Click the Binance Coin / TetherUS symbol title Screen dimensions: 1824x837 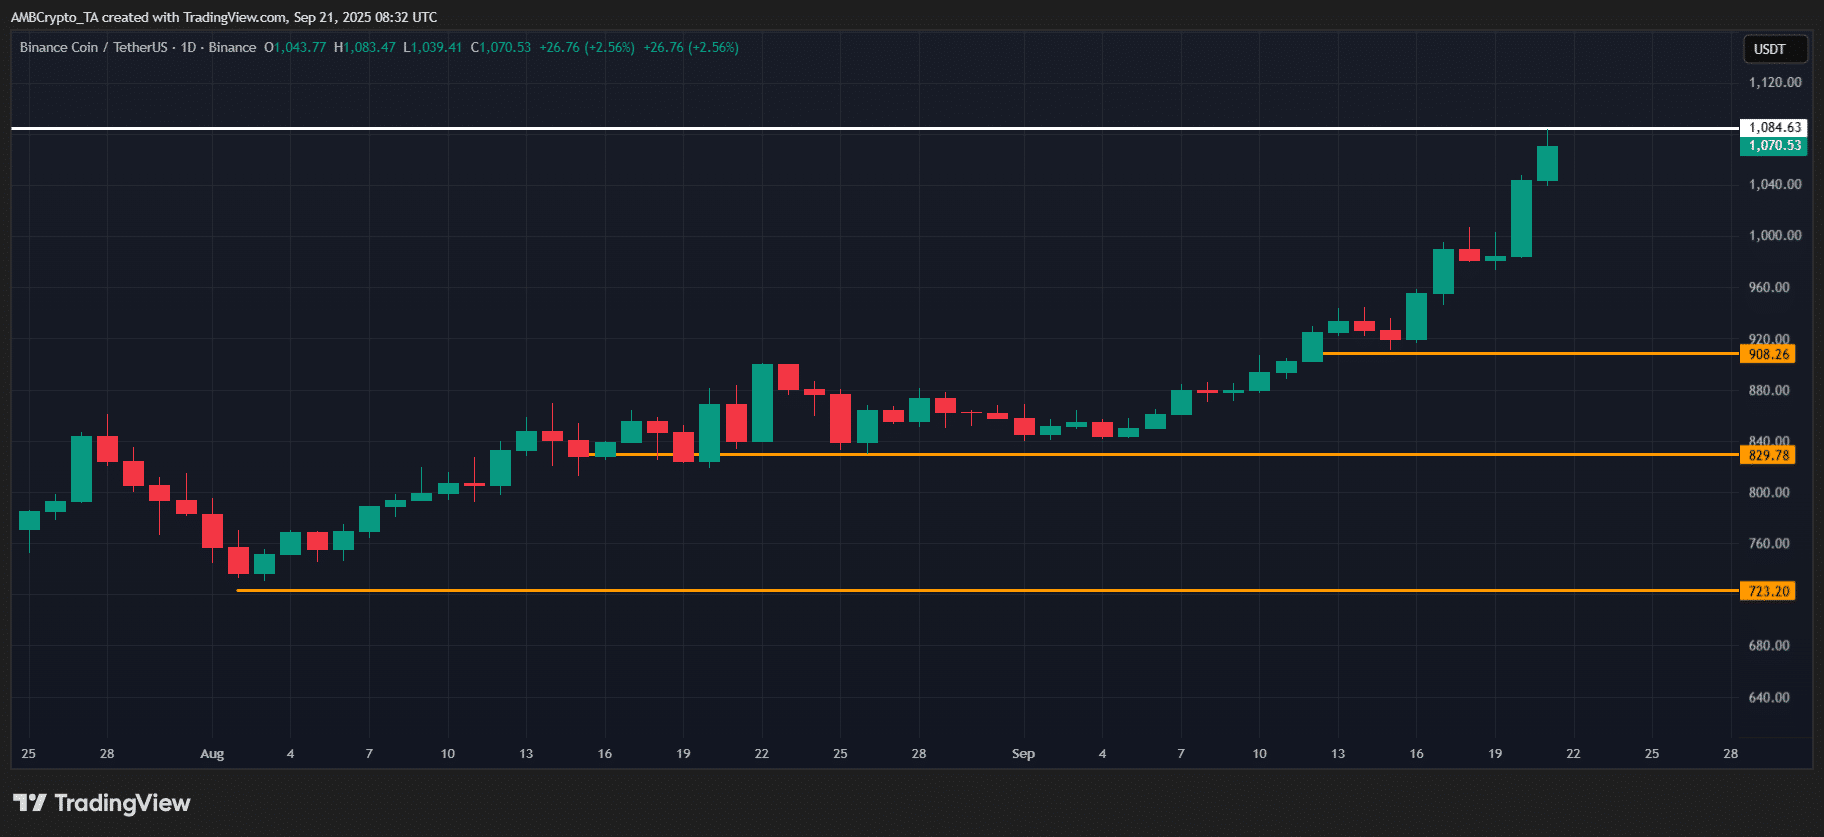[93, 47]
